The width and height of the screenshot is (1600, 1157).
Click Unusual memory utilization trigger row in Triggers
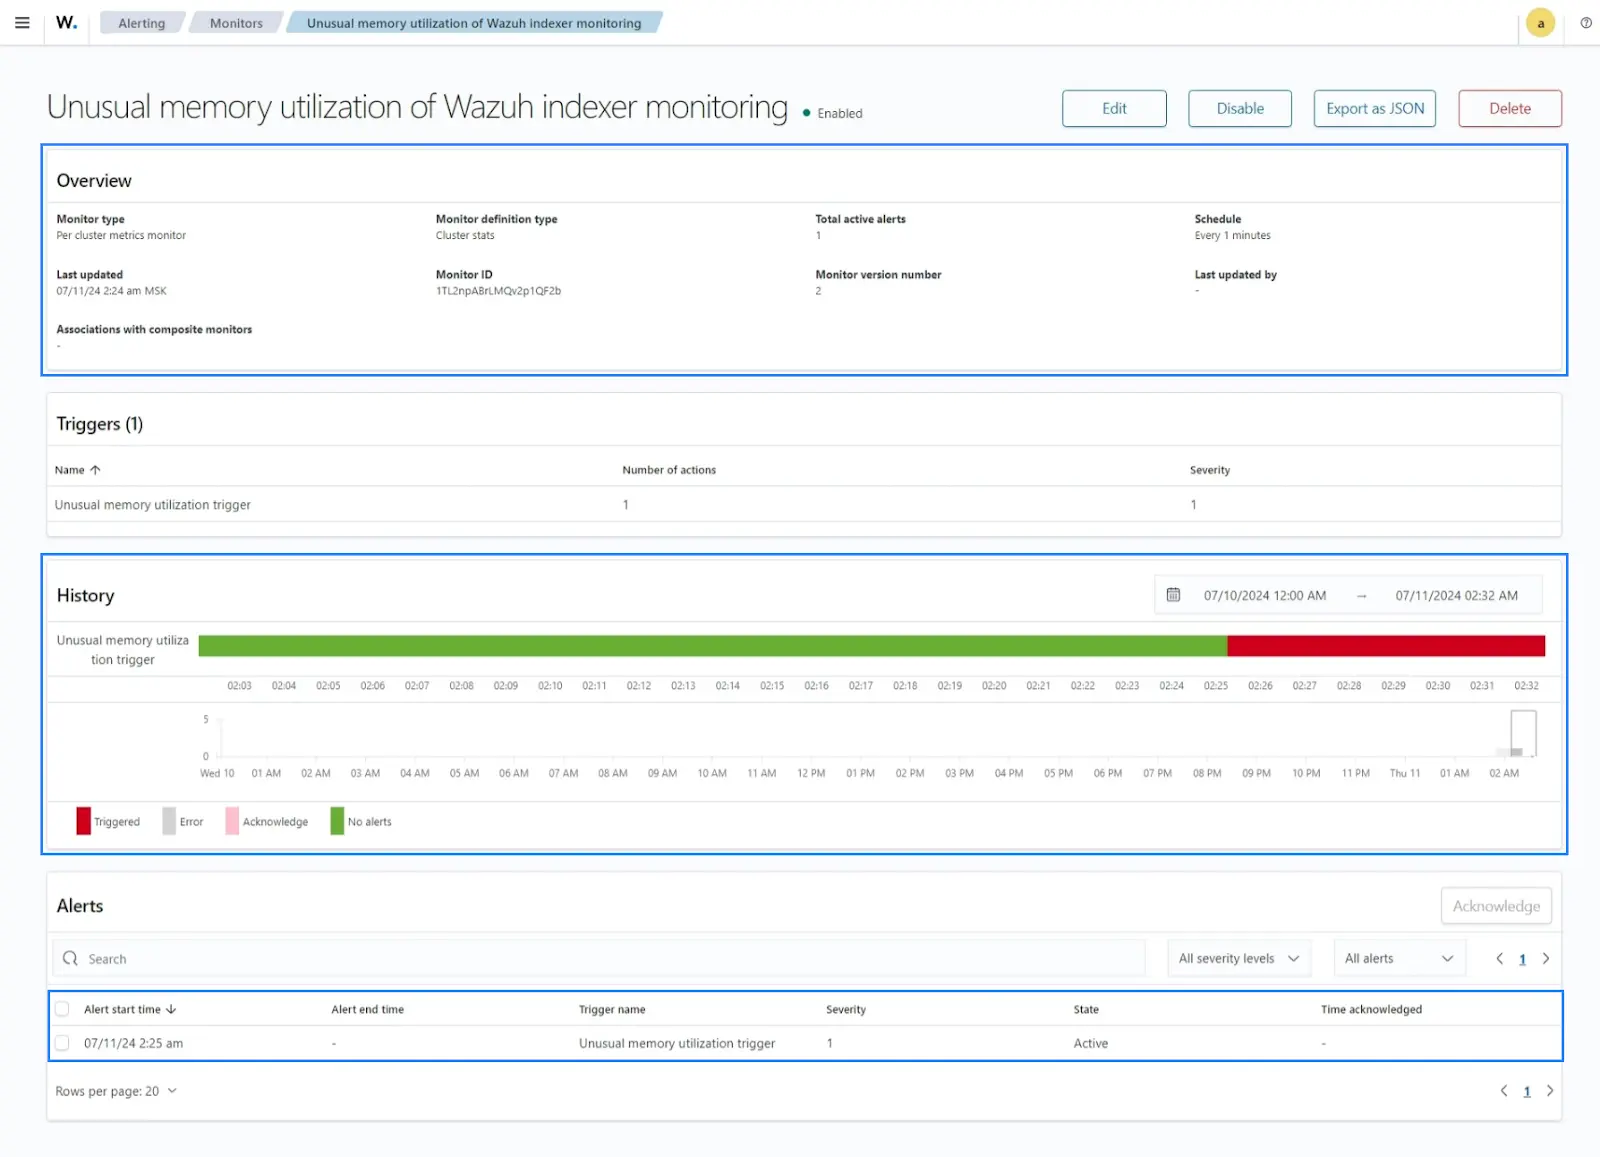tap(804, 504)
